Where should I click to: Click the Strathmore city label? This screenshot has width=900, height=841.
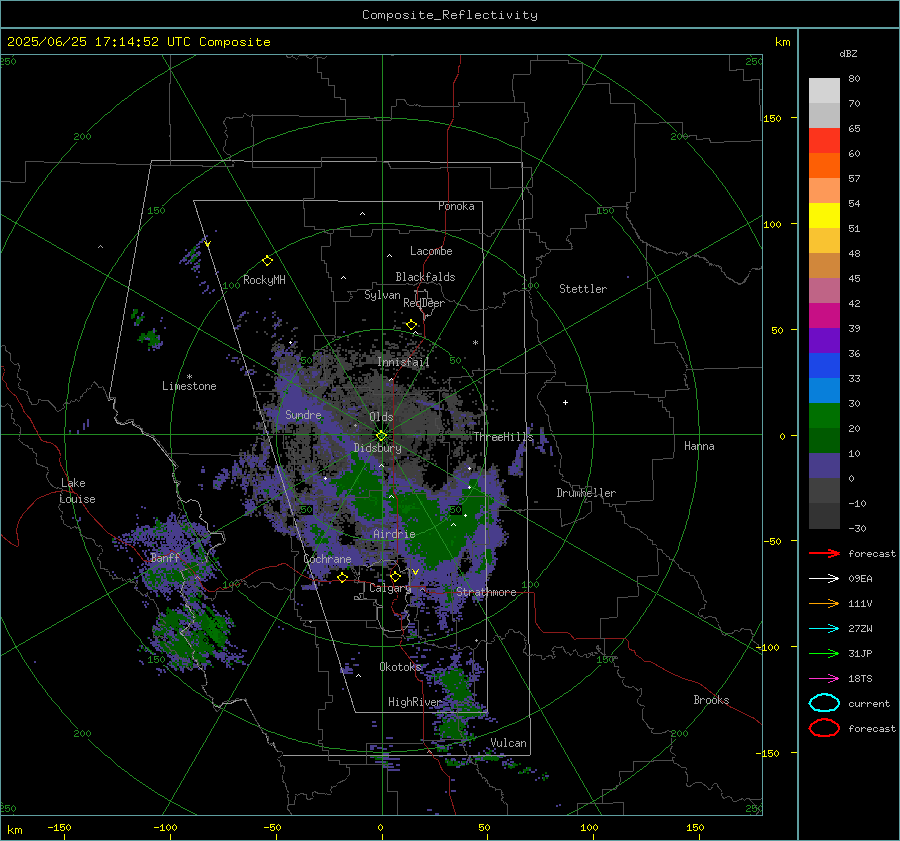[486, 592]
